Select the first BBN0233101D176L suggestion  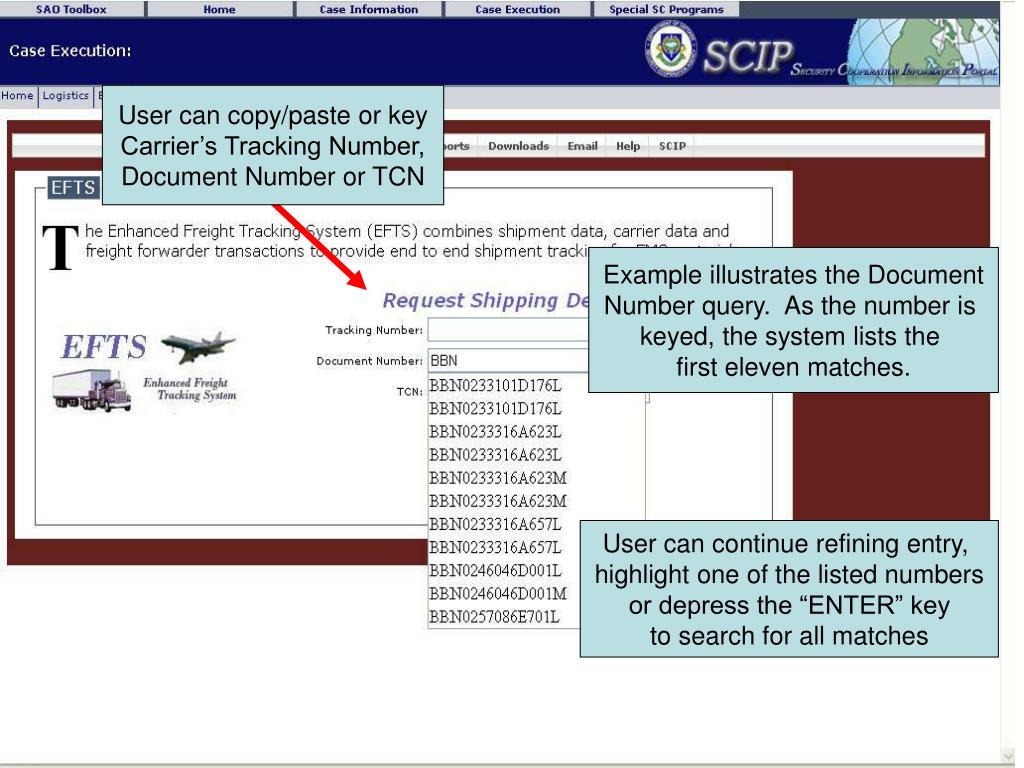coord(495,386)
